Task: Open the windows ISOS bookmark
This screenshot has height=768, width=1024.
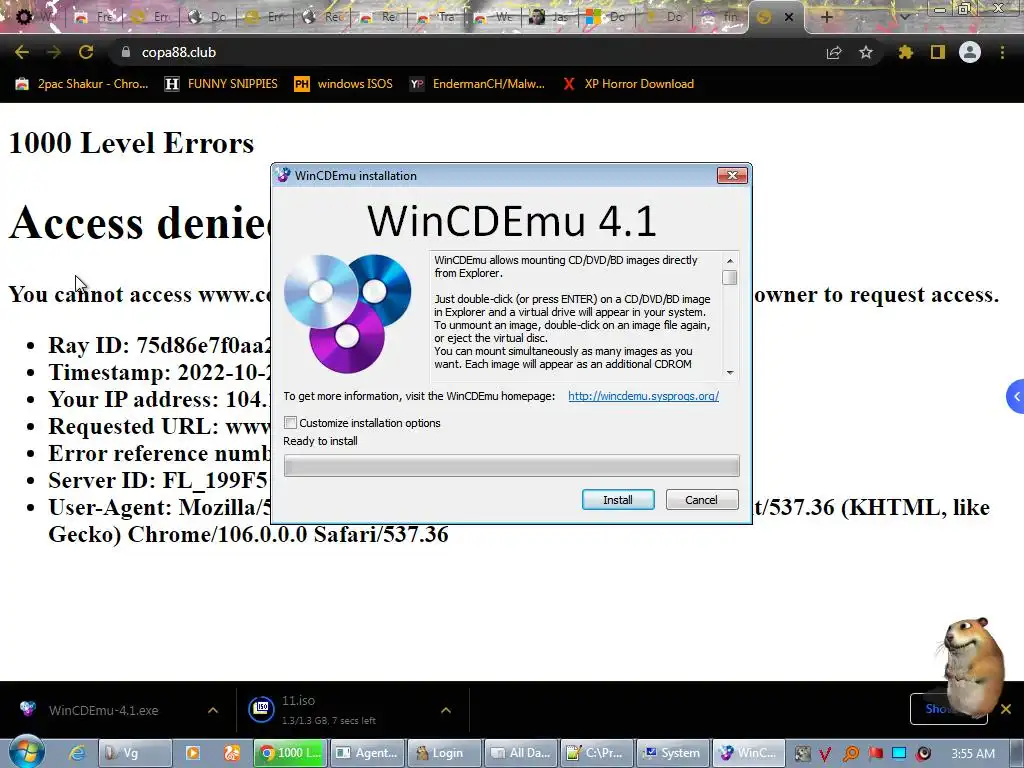Action: (344, 84)
